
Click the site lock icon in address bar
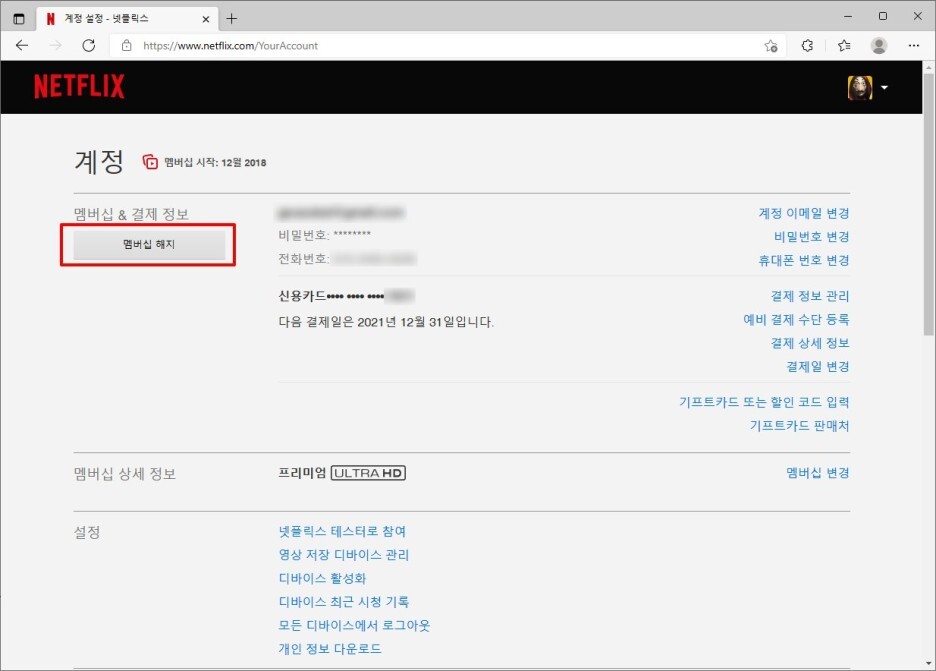click(x=127, y=45)
